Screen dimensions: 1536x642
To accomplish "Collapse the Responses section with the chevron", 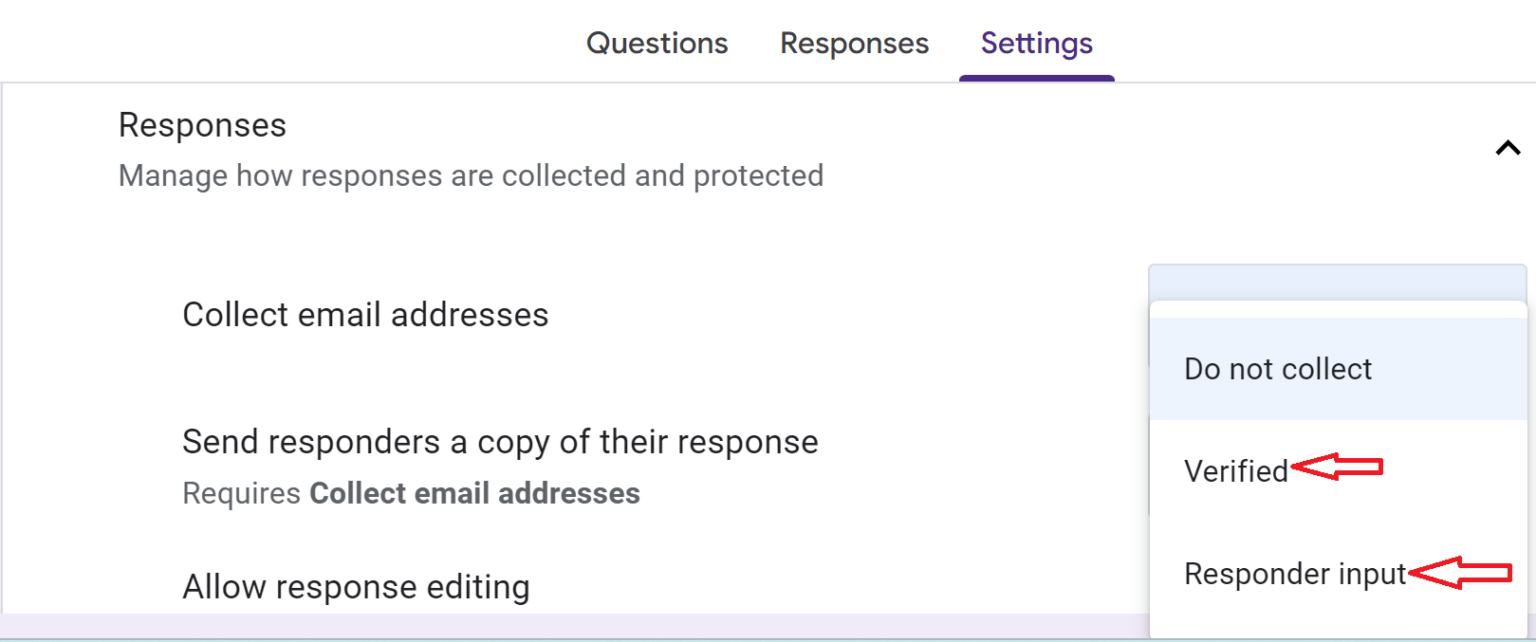I will [1506, 149].
